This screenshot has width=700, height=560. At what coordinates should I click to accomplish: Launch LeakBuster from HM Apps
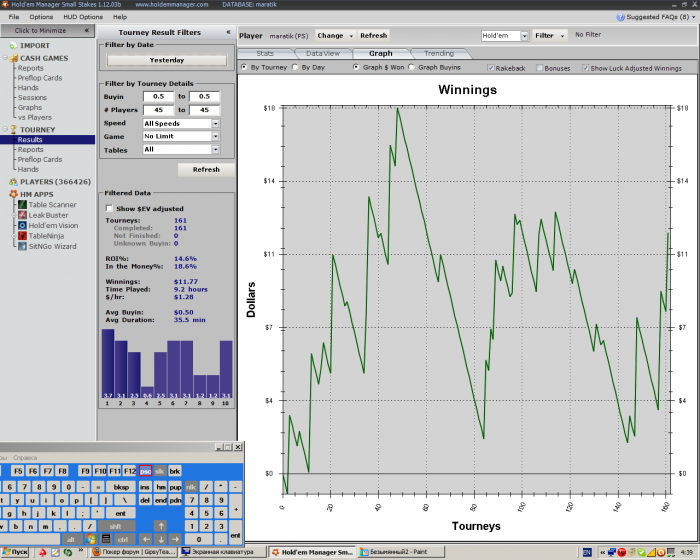(x=48, y=215)
